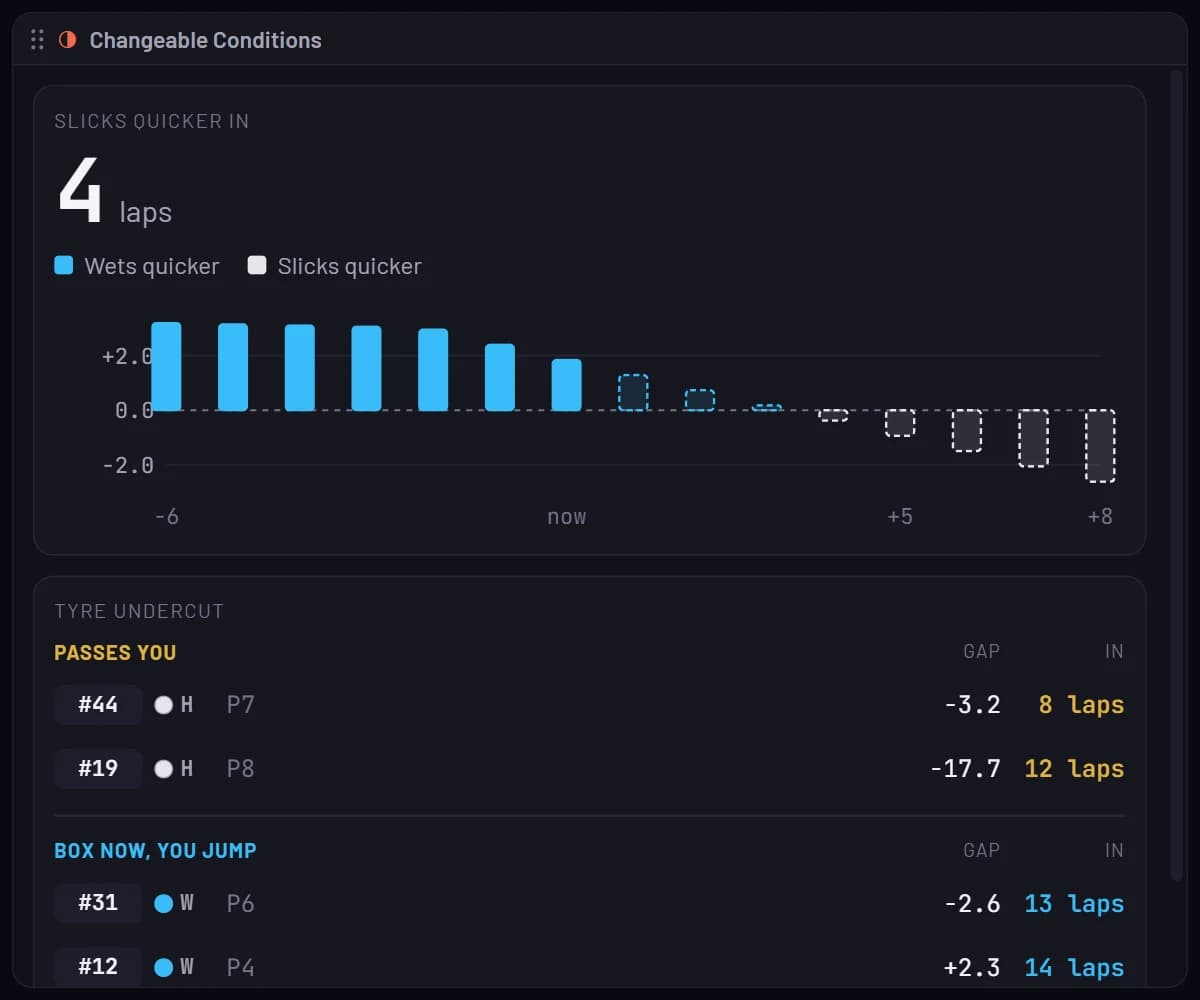This screenshot has width=1200, height=1000.
Task: Select the forecast bar above the +8 label
Action: coord(1100,446)
